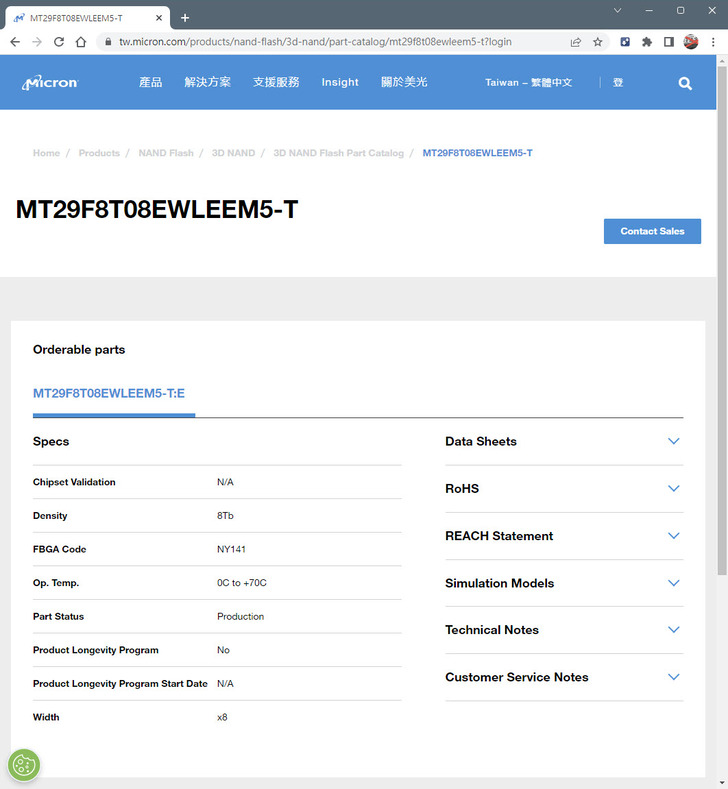Open tab search chevron in title bar
This screenshot has height=789, width=728.
pyautogui.click(x=617, y=10)
